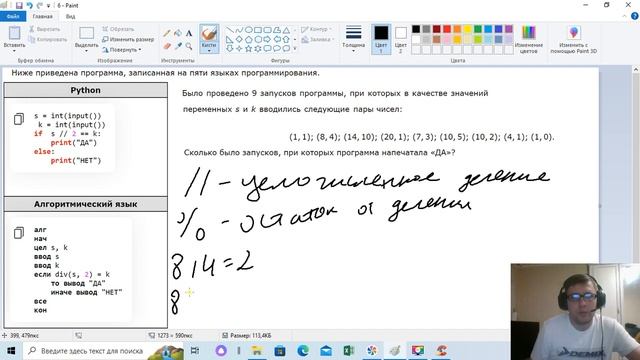Click the vertical scrollbar up arrow
Viewport: 640px width, 360px height.
(636, 70)
